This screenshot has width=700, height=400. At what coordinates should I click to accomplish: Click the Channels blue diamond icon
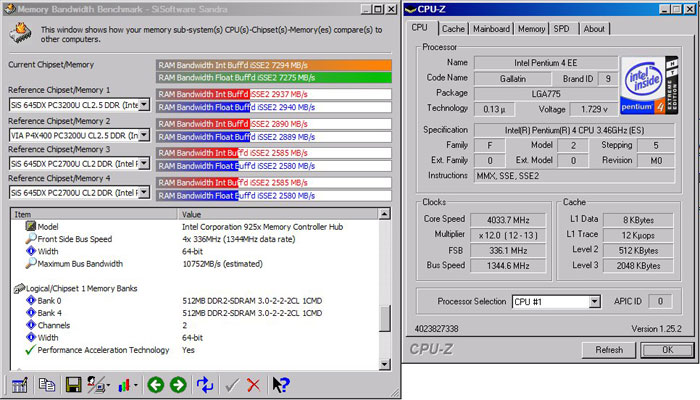click(31, 325)
